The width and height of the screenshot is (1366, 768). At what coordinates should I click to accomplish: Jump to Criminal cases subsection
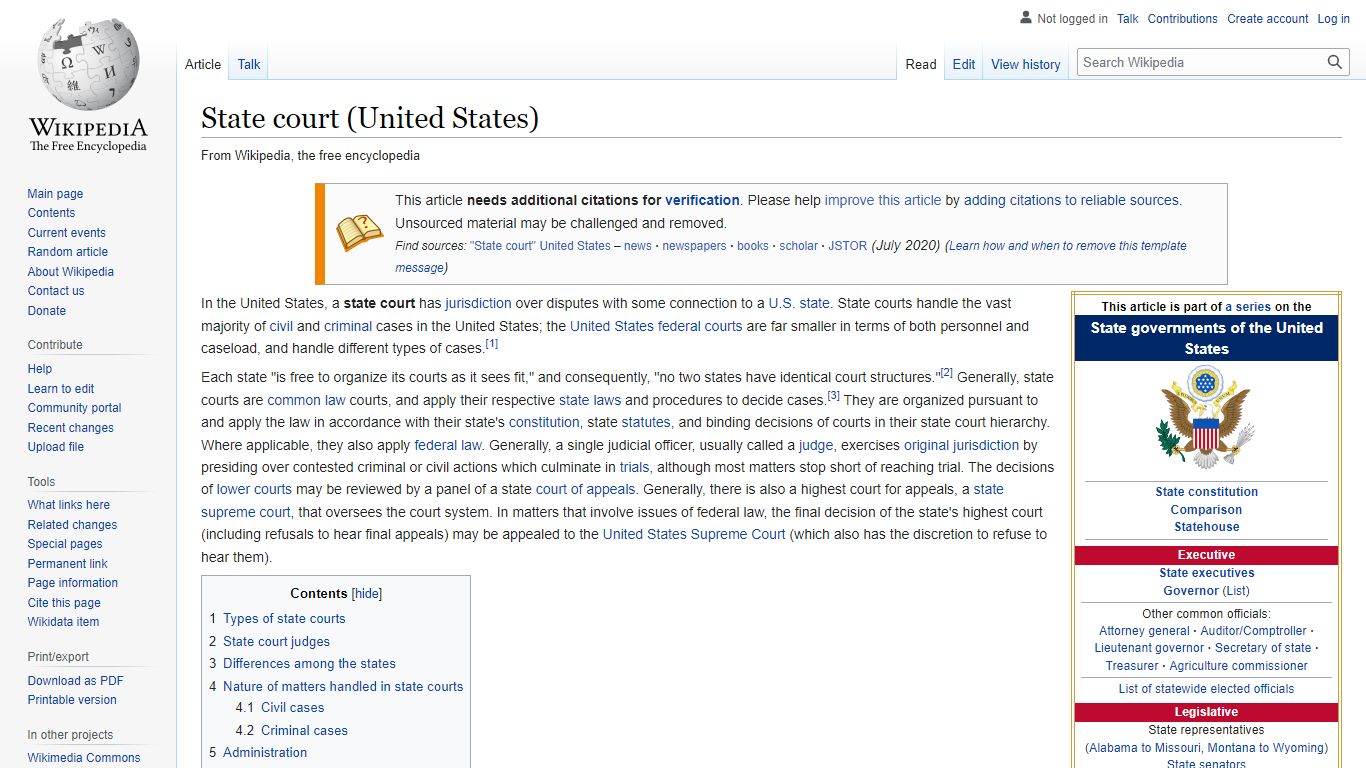[304, 731]
